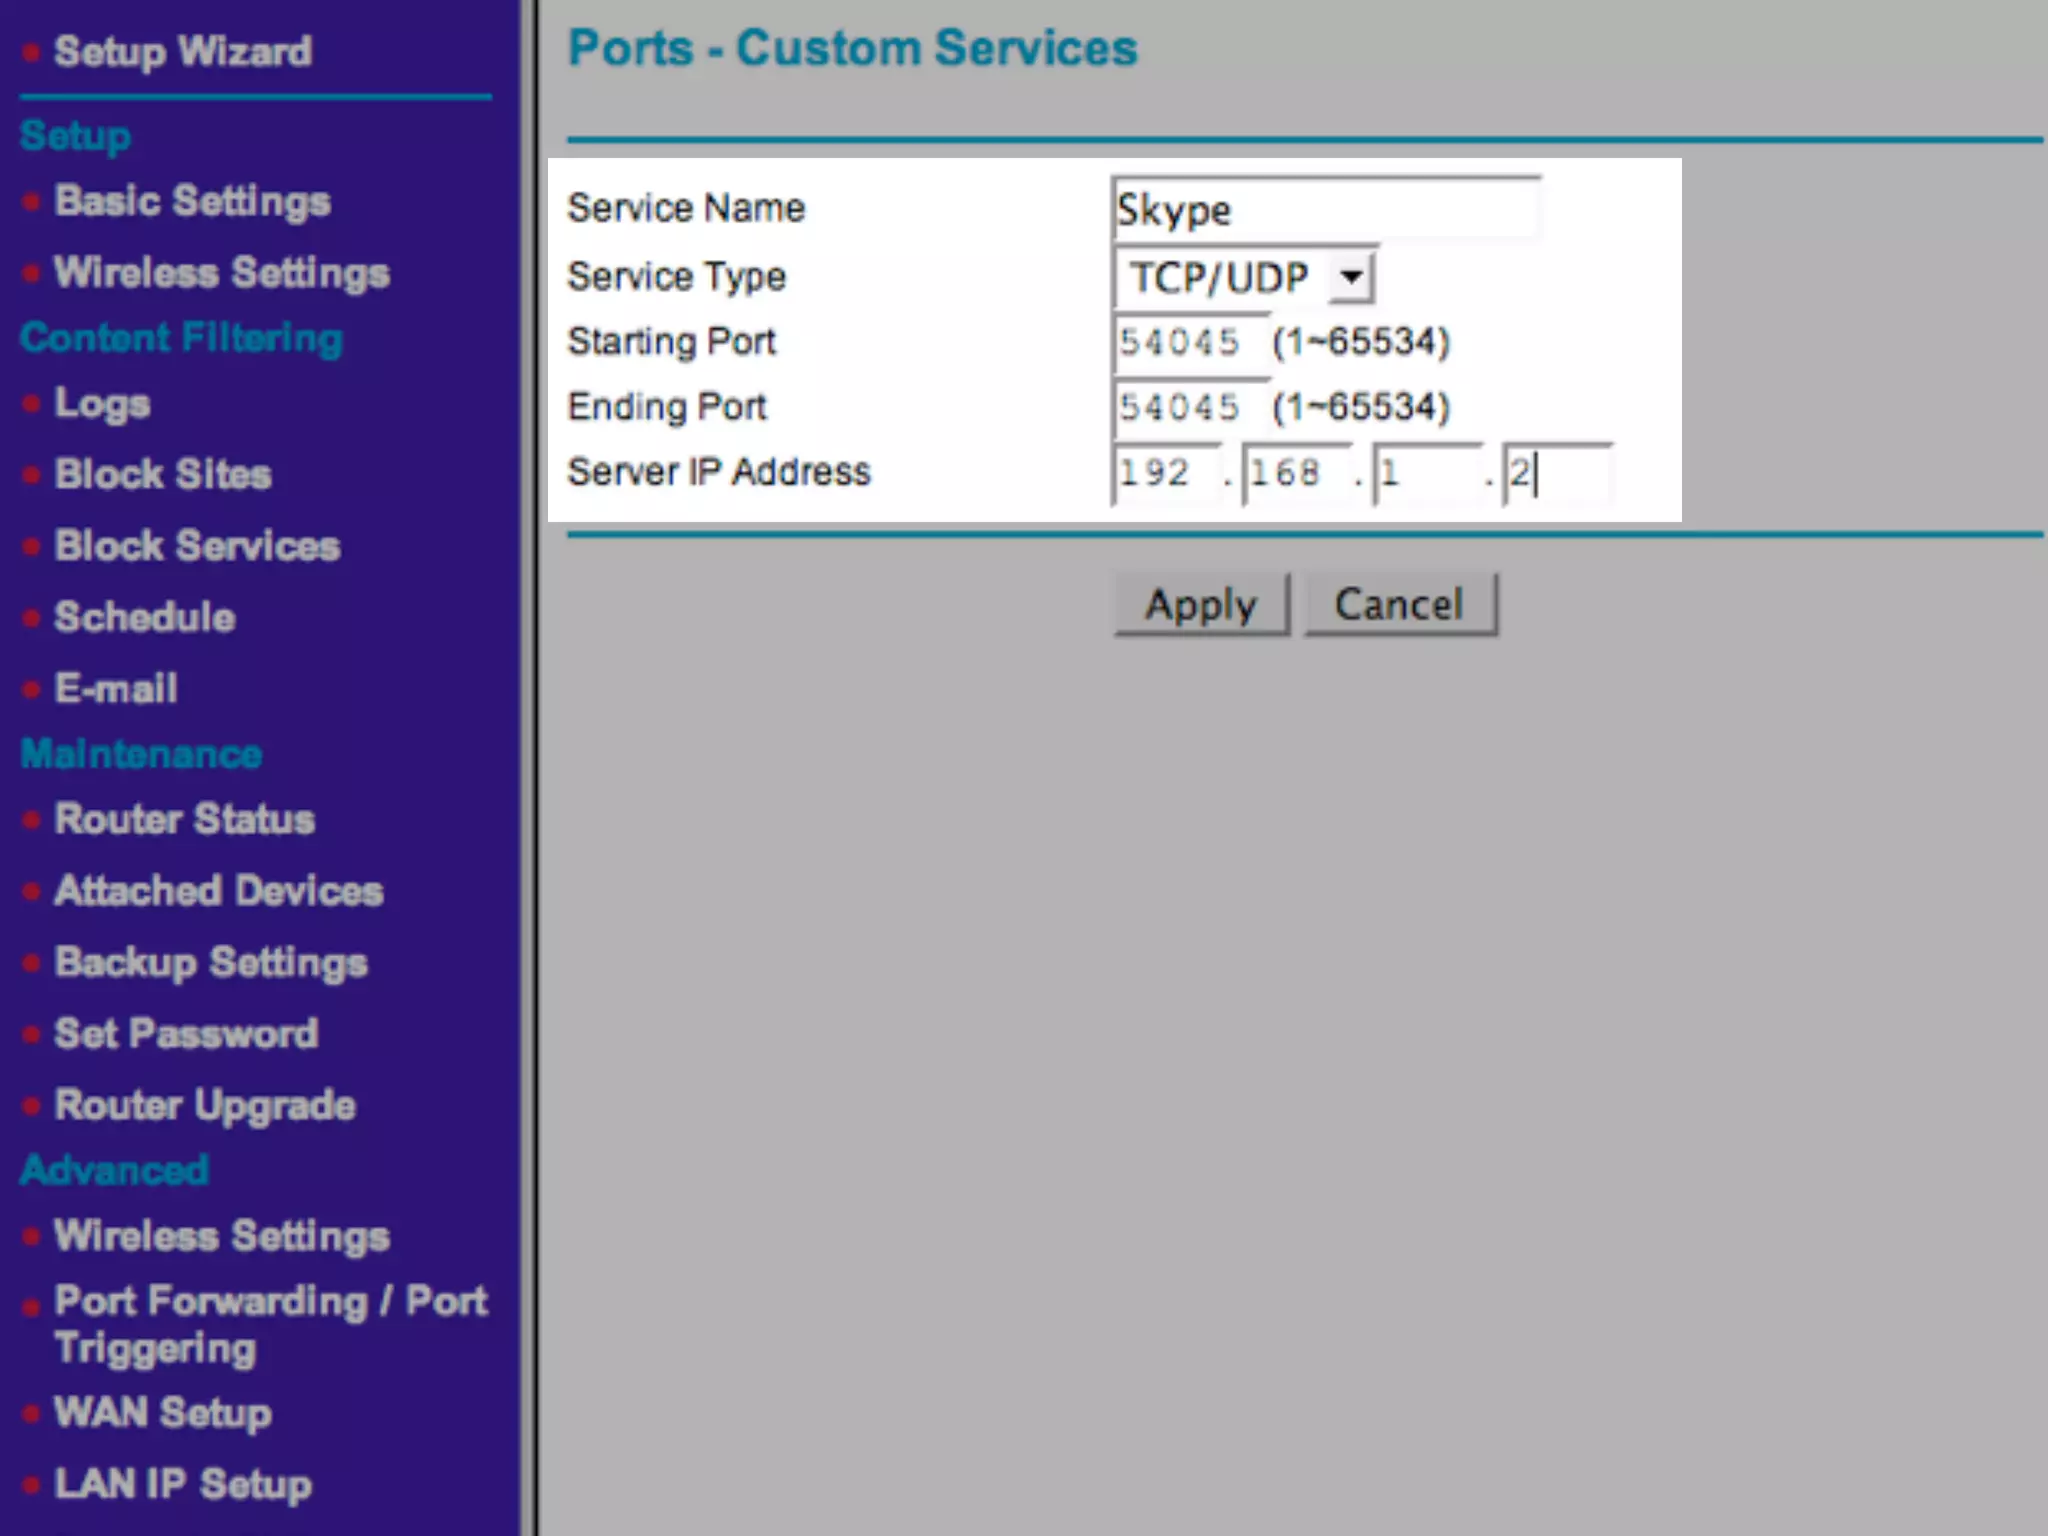Screen dimensions: 2048x1536
Task: Select Block Services in sidebar
Action: [x=197, y=546]
